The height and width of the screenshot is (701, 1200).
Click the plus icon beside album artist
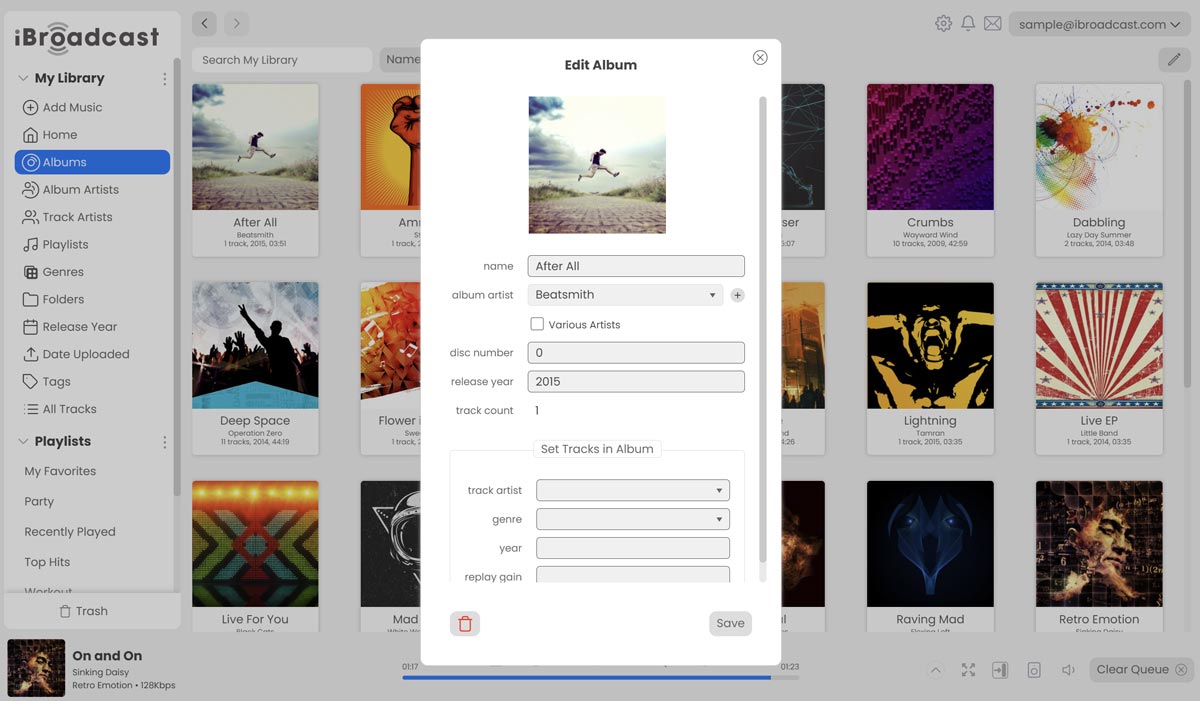pyautogui.click(x=737, y=295)
